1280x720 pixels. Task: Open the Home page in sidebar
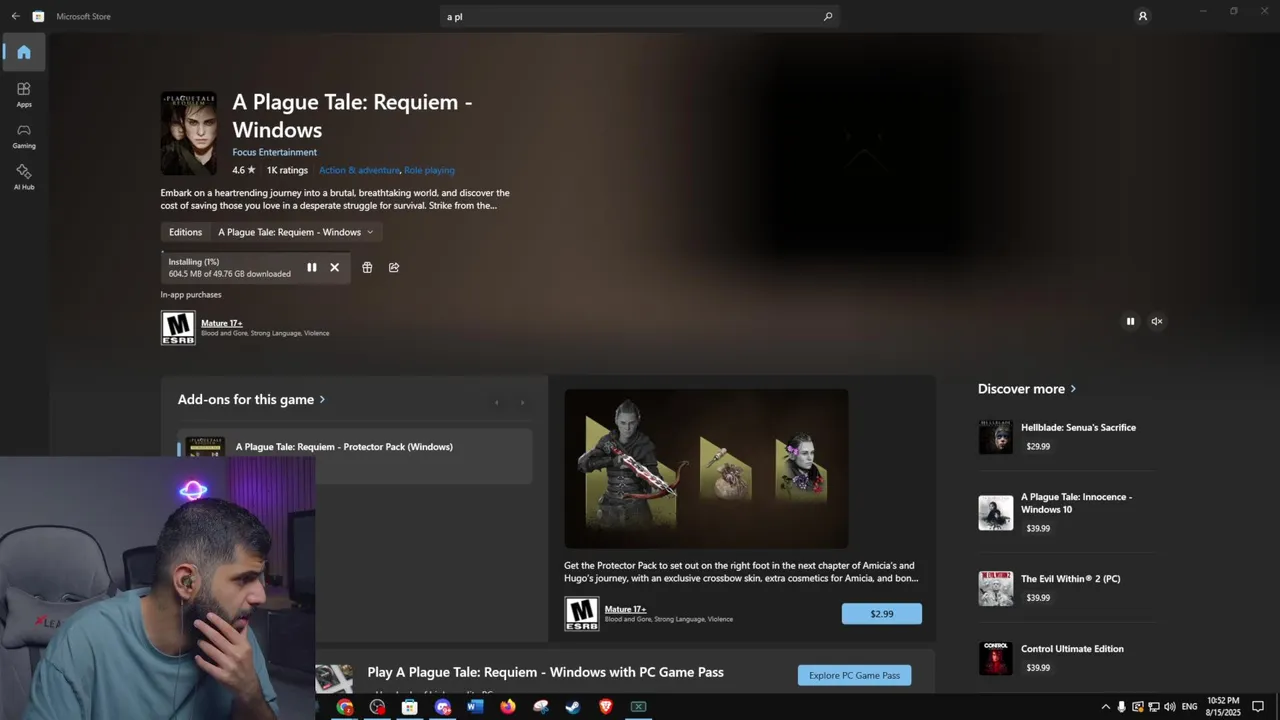[24, 52]
